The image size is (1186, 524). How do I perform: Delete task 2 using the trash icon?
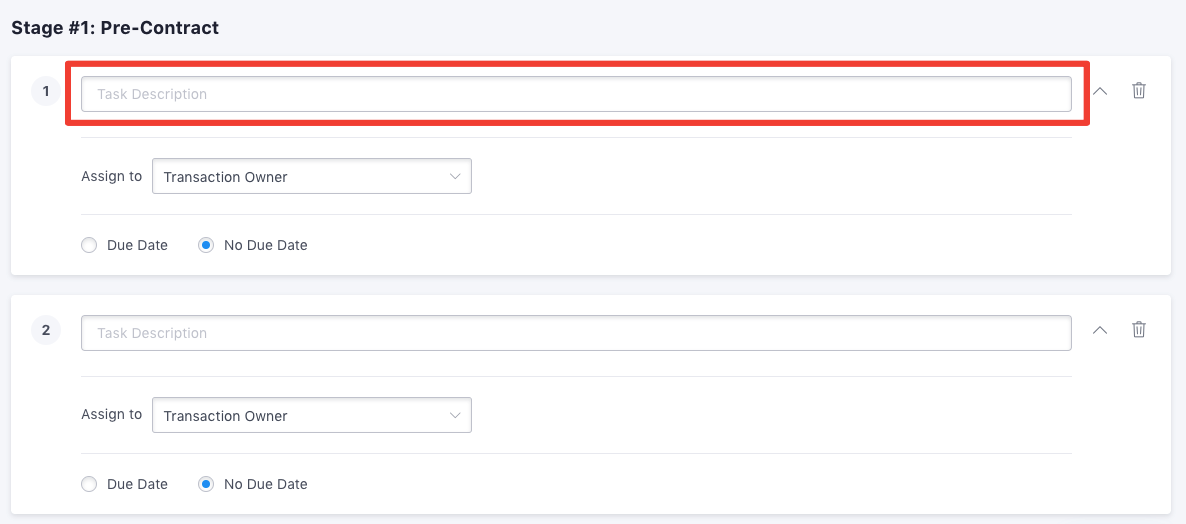(x=1138, y=330)
